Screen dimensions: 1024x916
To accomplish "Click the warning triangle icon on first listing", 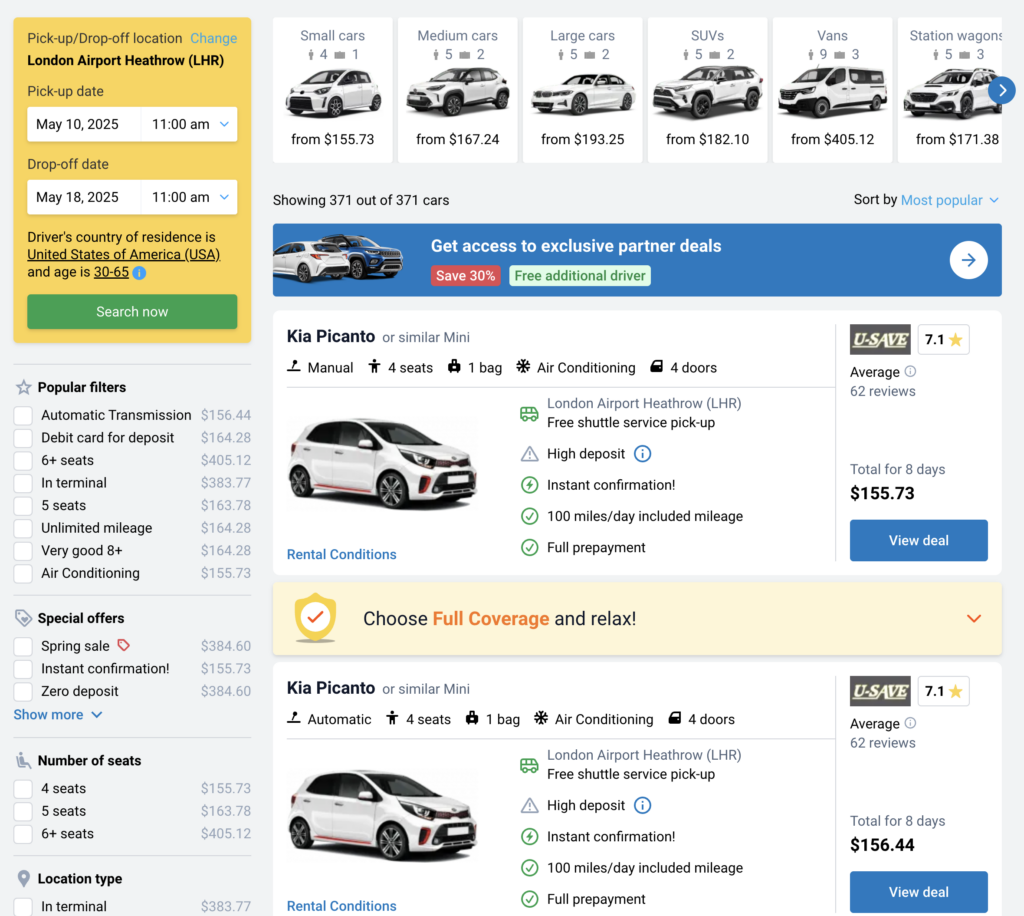I will pos(530,454).
